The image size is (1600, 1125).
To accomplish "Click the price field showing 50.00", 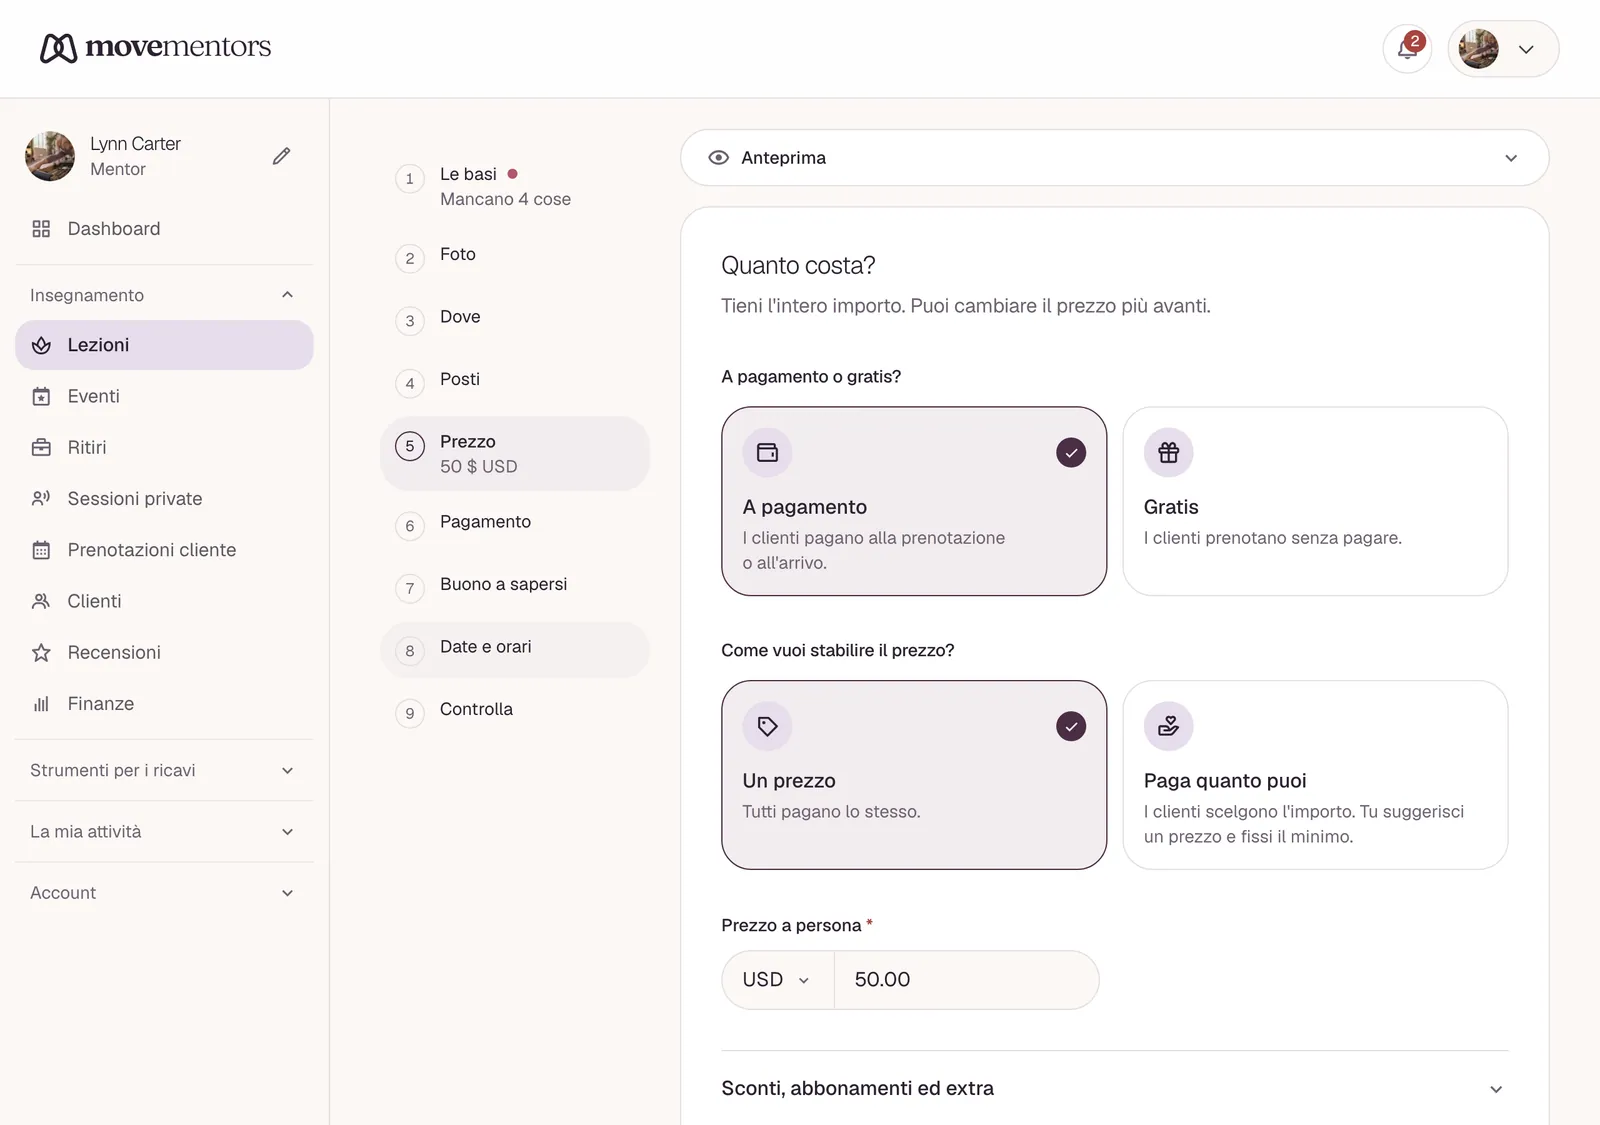I will [966, 980].
